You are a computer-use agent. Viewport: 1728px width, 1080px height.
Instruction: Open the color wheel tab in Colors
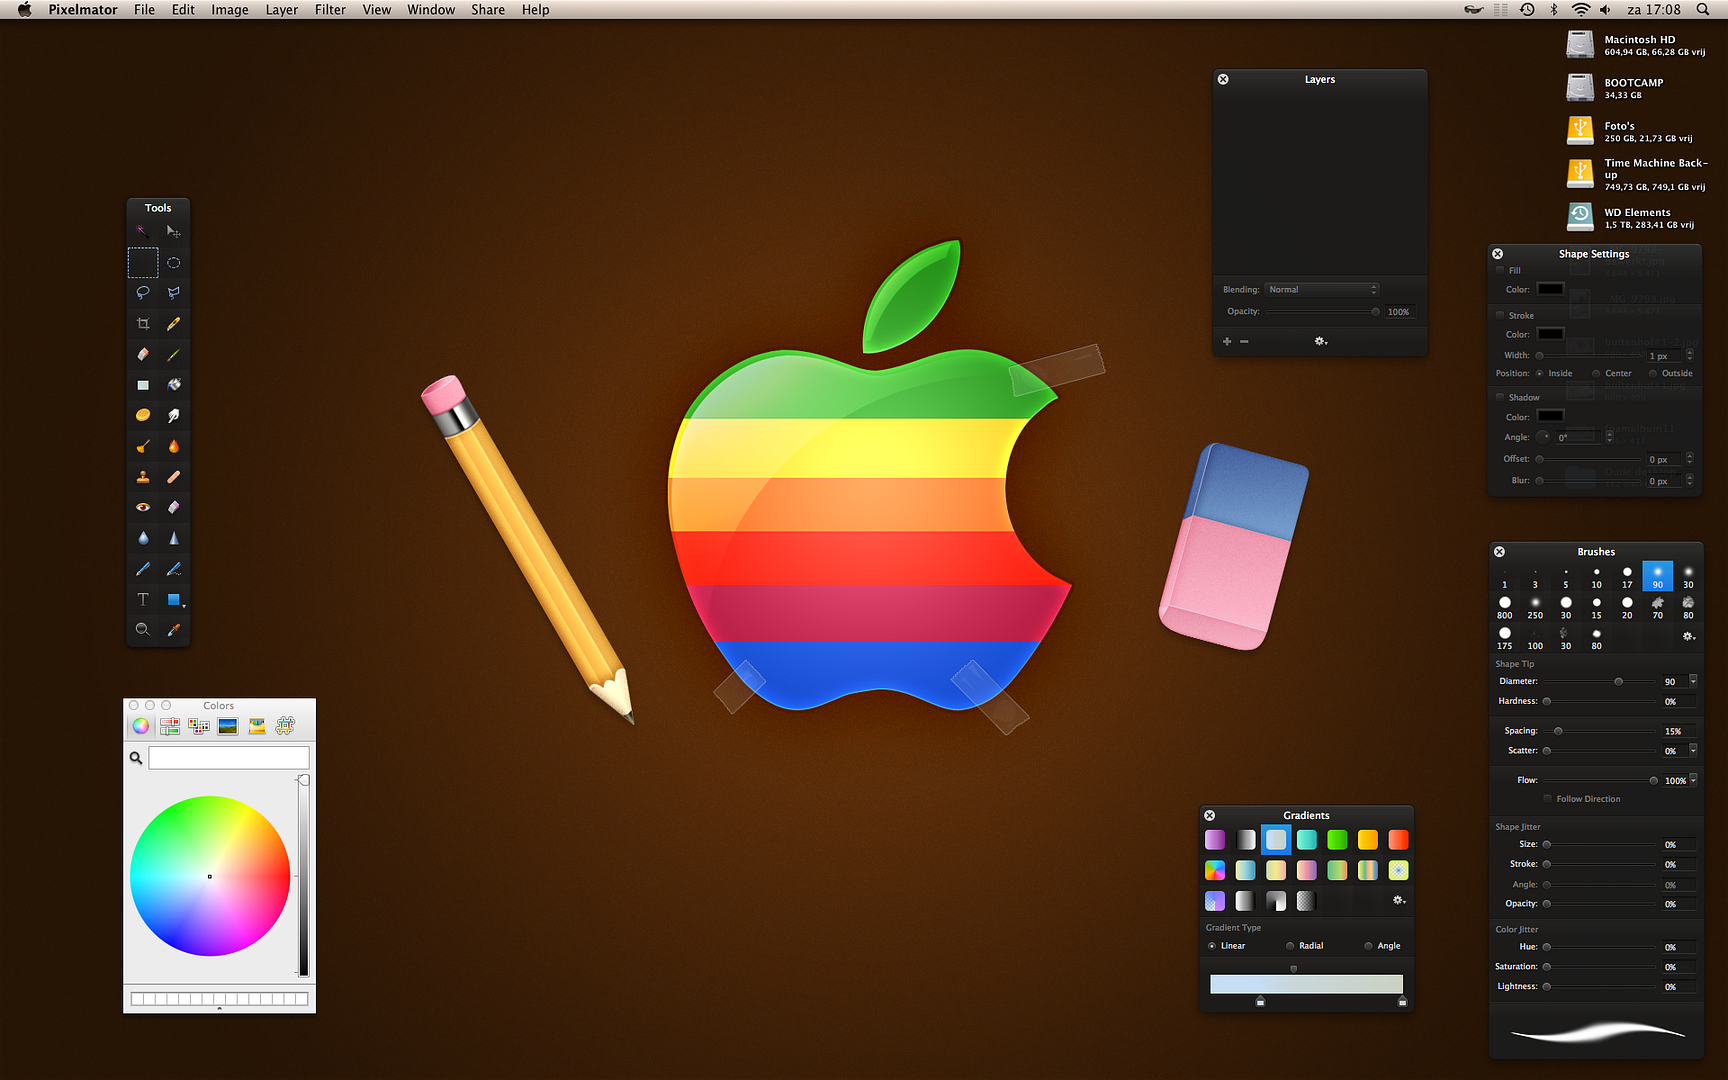pyautogui.click(x=141, y=726)
